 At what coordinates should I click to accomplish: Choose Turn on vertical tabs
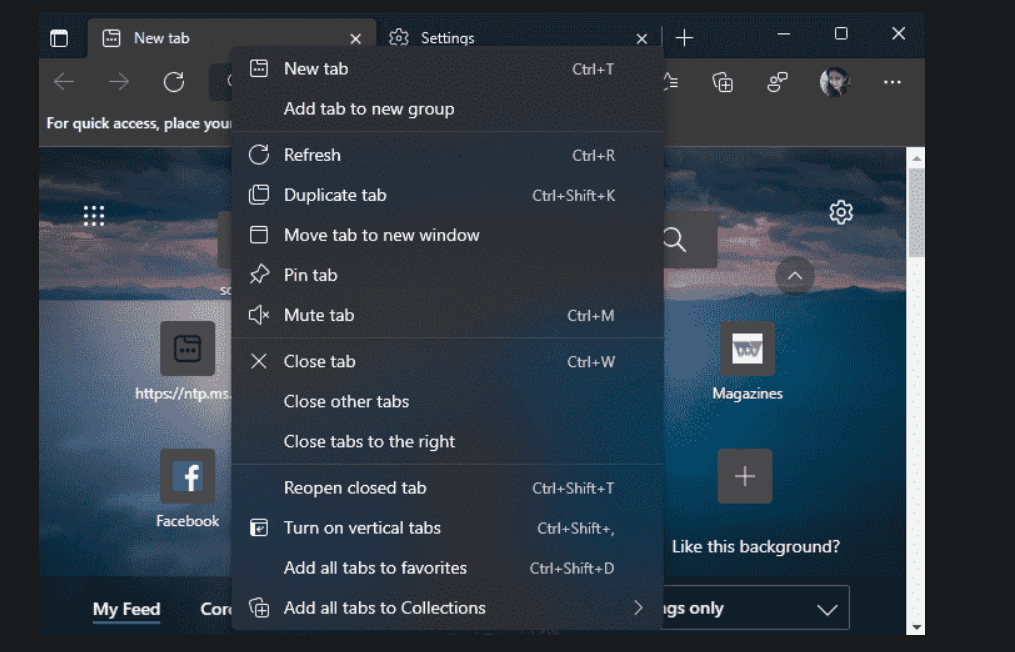(448, 528)
